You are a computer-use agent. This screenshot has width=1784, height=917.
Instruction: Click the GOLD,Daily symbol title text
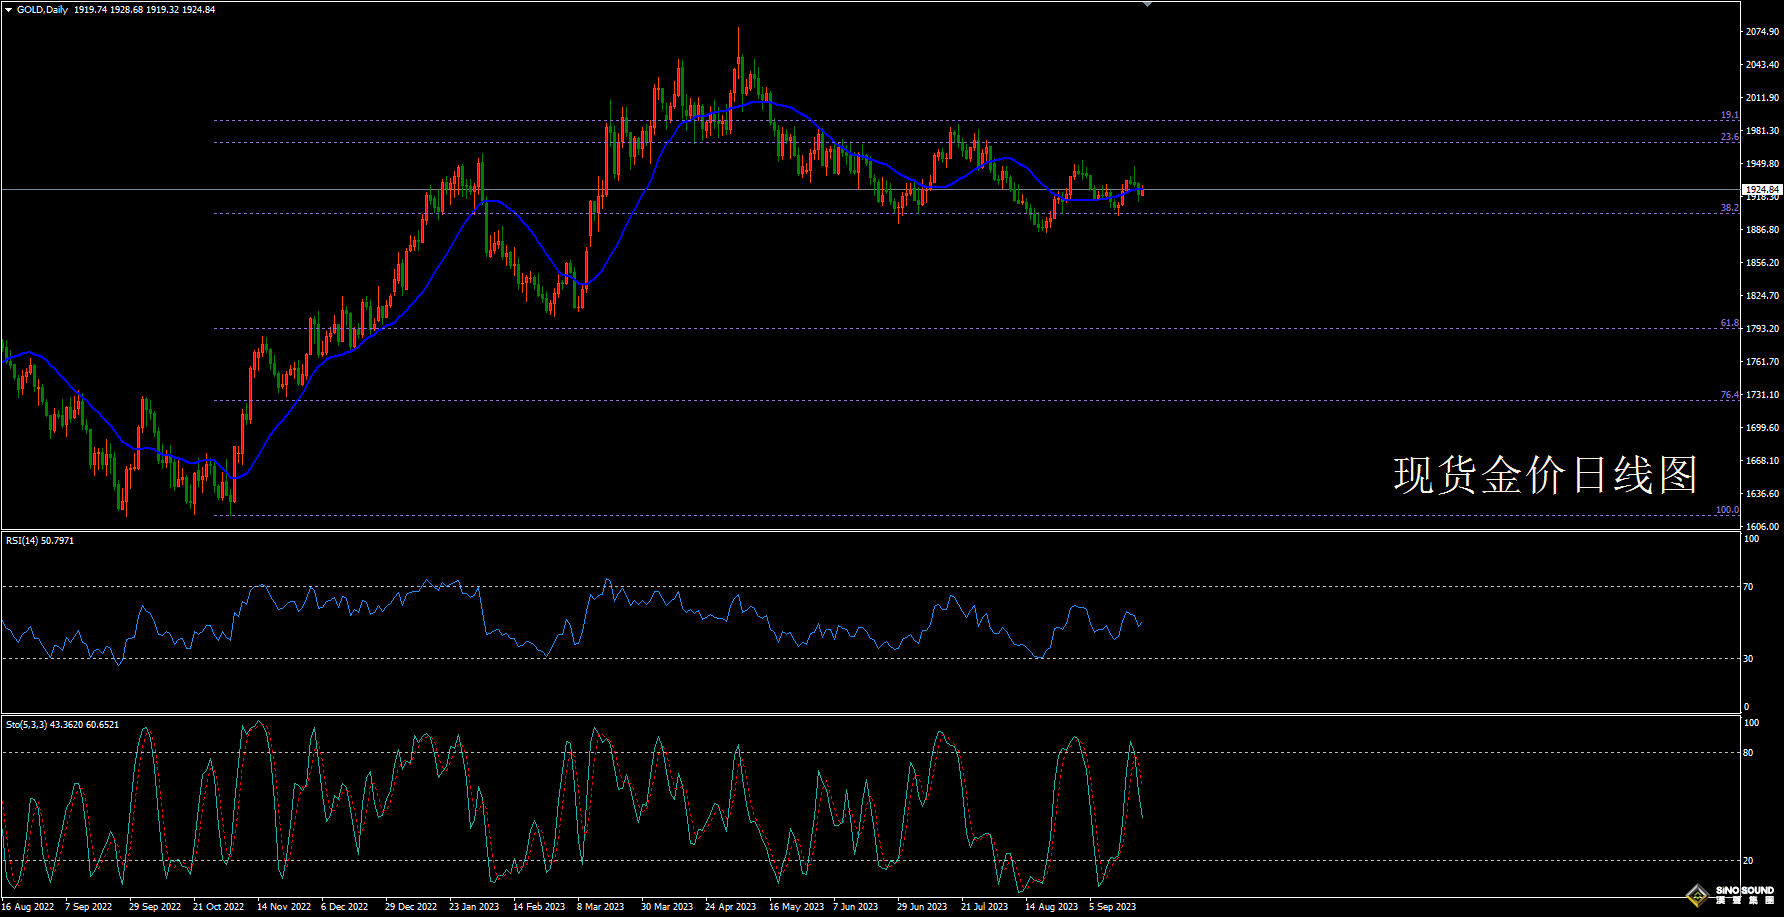pyautogui.click(x=43, y=10)
